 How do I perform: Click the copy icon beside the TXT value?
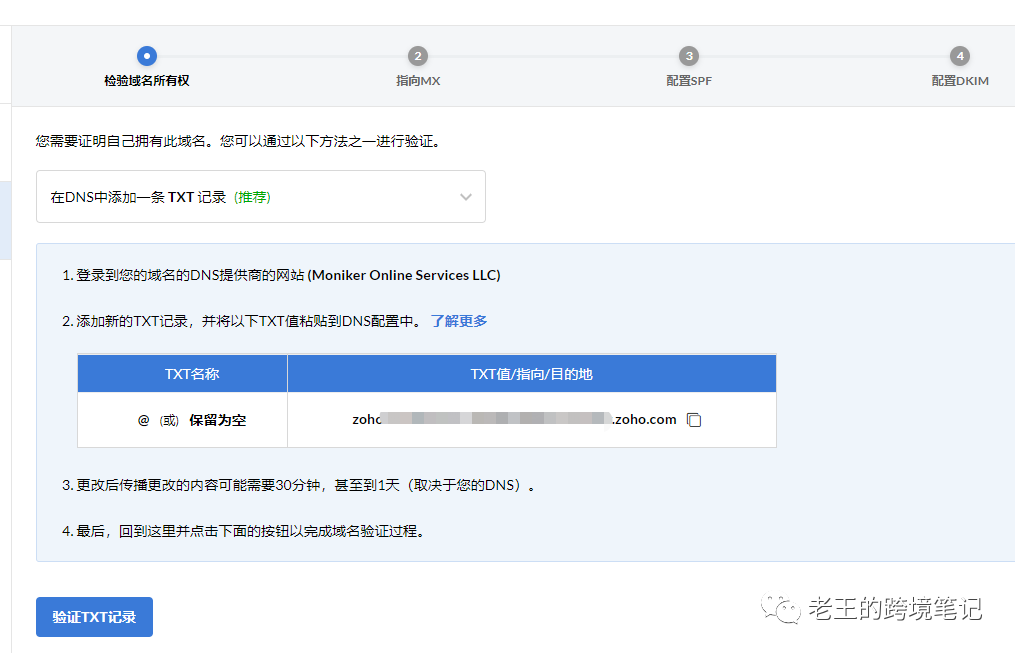(x=694, y=420)
